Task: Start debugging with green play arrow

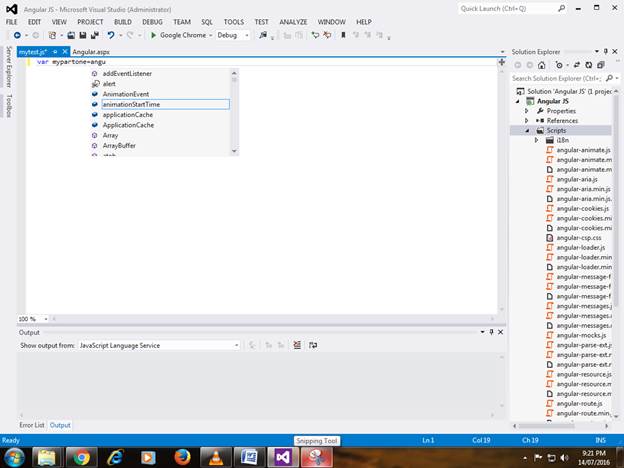Action: (153, 35)
